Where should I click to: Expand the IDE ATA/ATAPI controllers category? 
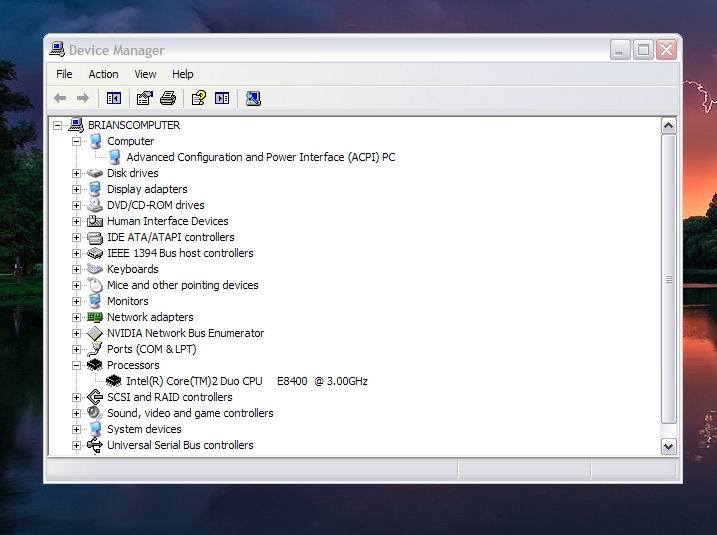click(x=76, y=237)
